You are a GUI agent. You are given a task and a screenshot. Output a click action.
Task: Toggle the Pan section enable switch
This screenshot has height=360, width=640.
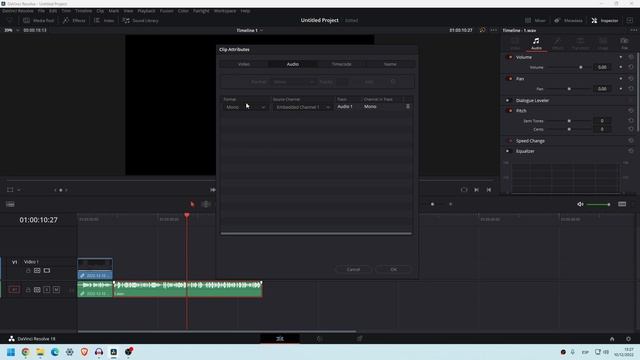point(509,79)
